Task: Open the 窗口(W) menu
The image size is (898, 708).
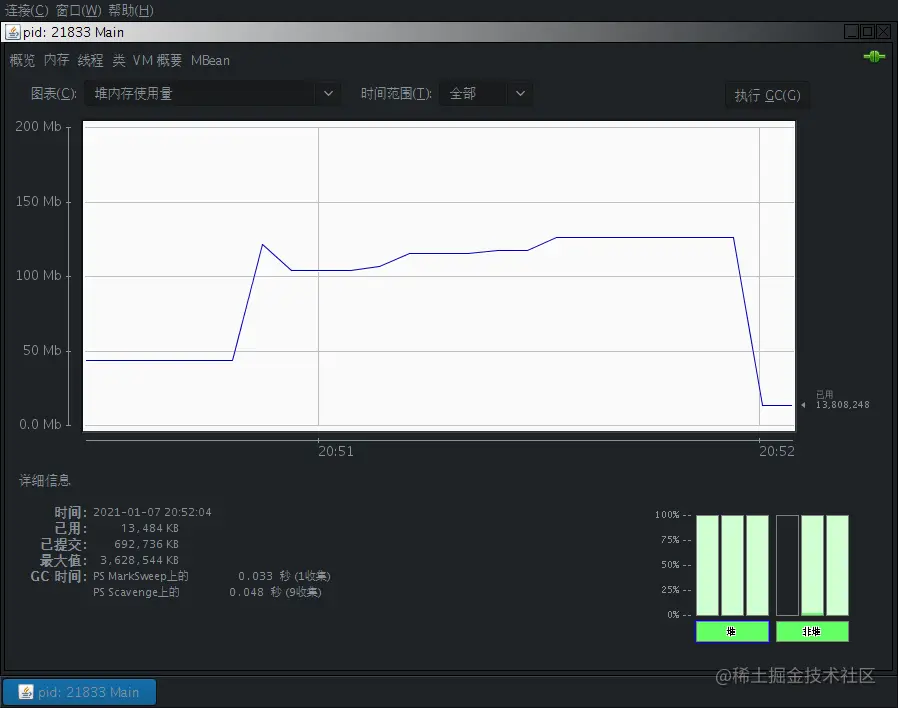Action: [x=78, y=10]
